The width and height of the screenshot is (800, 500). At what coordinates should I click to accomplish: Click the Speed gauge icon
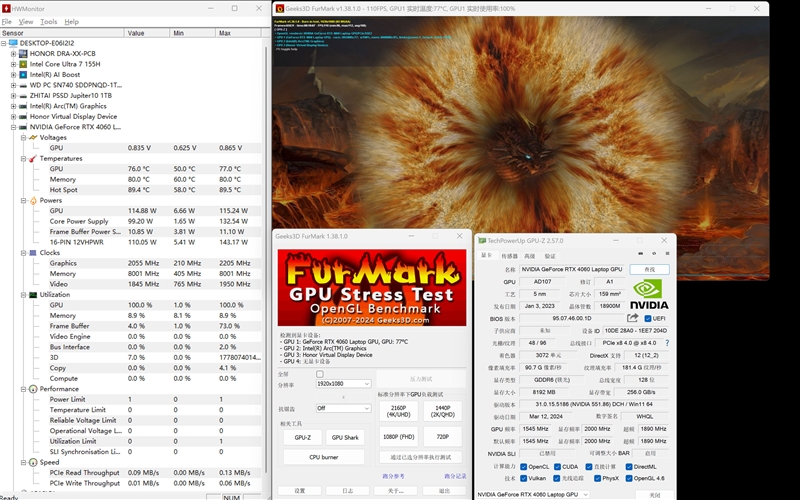click(x=33, y=462)
